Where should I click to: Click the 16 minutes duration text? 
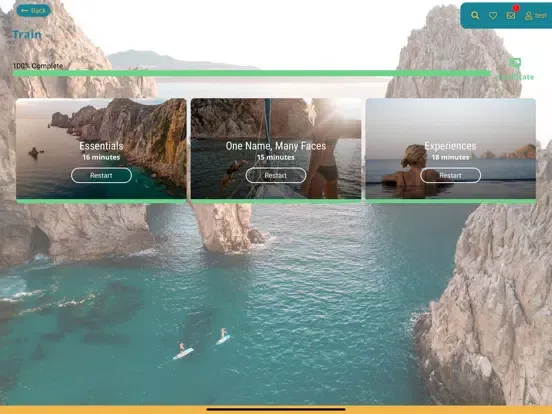pos(101,157)
